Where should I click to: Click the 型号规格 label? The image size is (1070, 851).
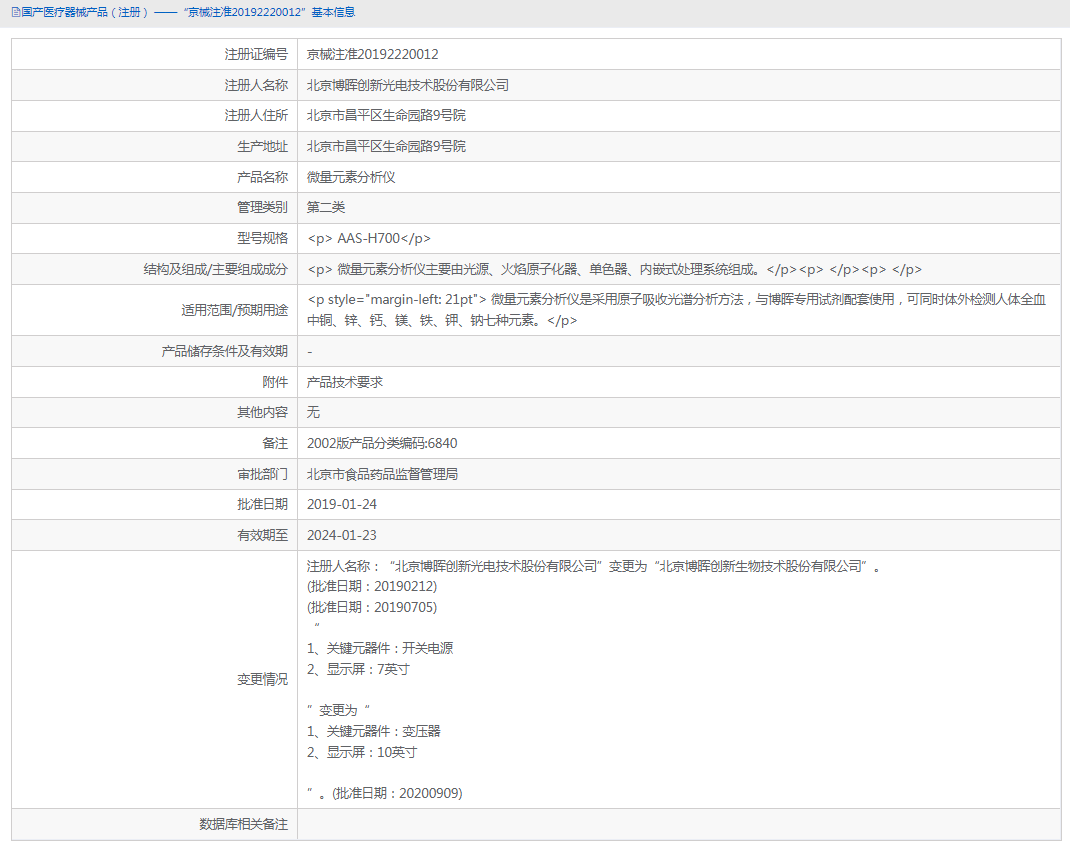tap(262, 238)
